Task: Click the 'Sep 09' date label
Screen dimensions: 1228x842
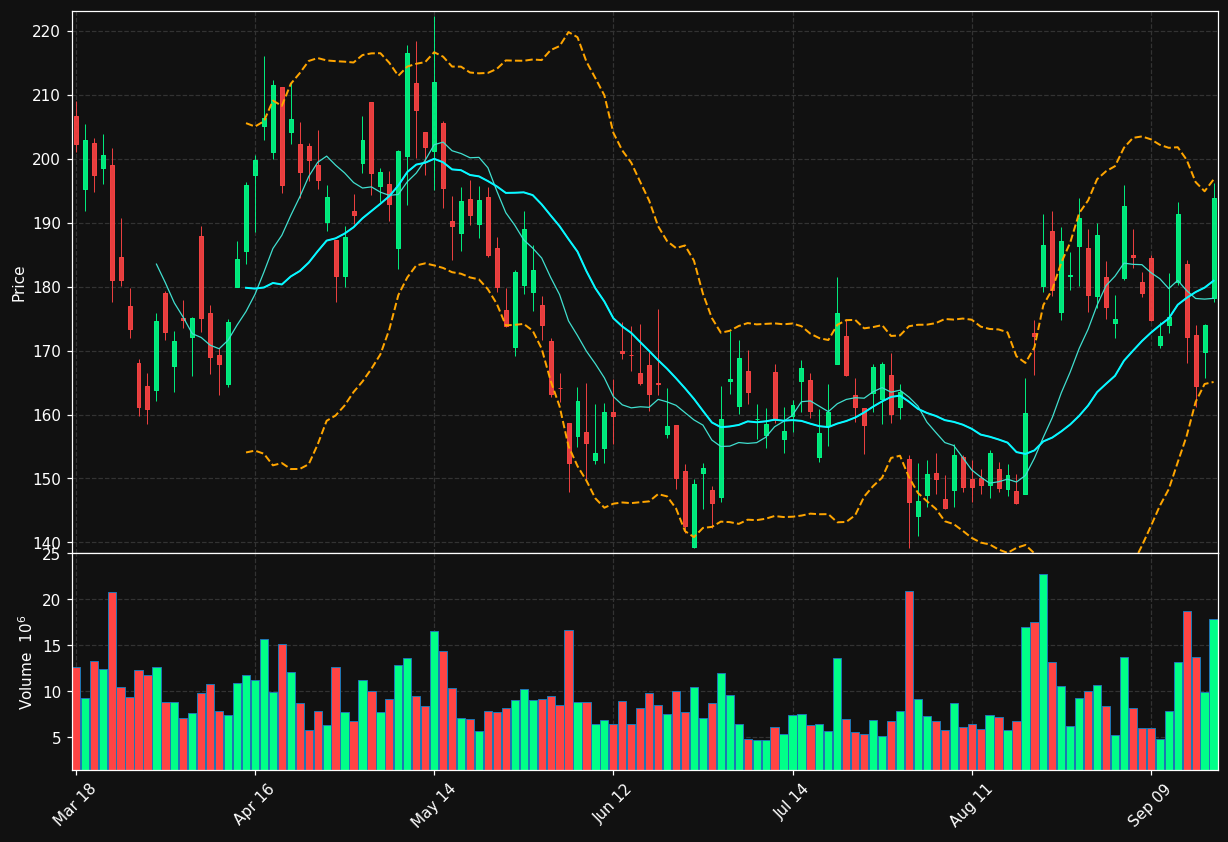Action: click(1150, 803)
